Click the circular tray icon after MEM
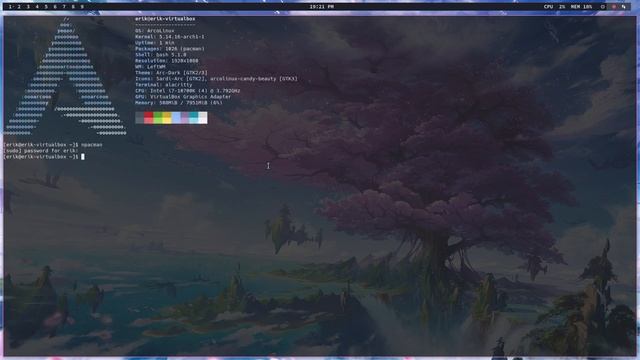 tap(602, 7)
